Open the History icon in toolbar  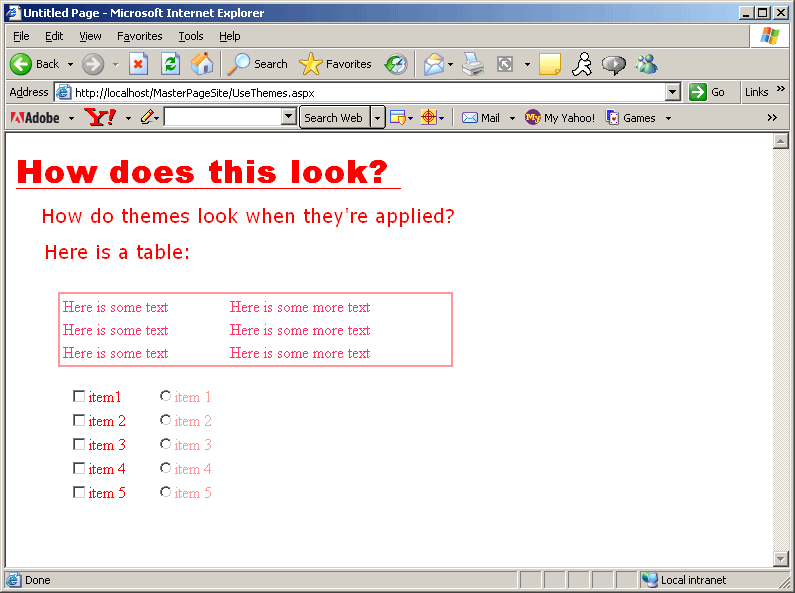[x=396, y=64]
